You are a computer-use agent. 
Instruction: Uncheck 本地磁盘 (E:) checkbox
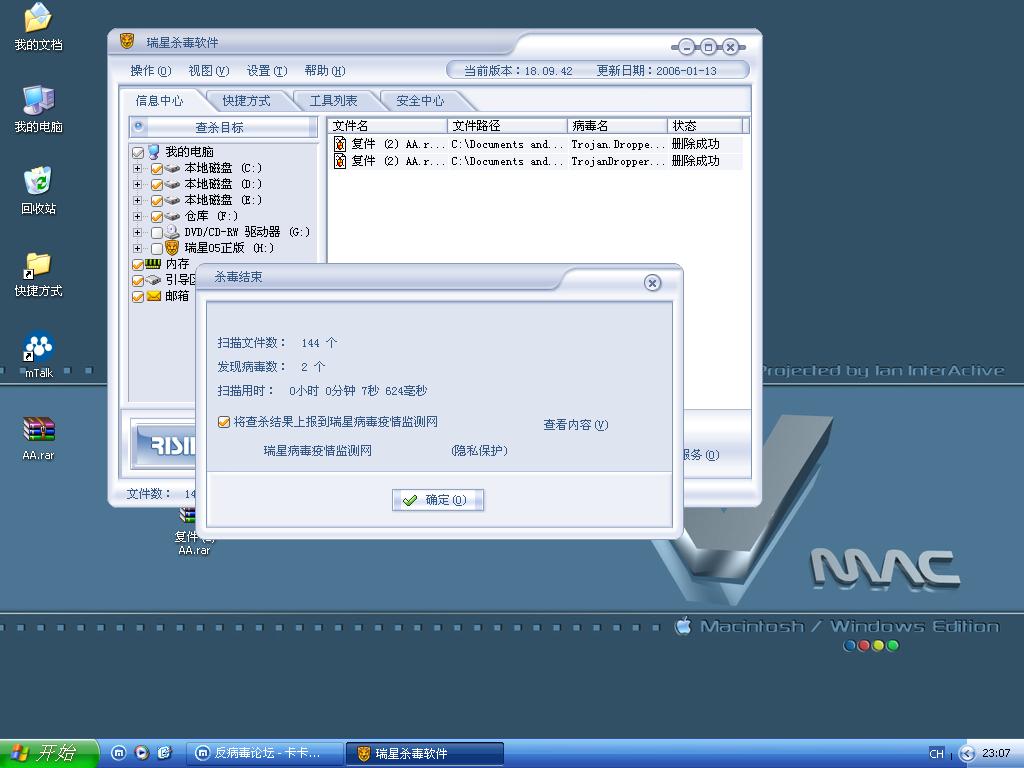click(157, 200)
